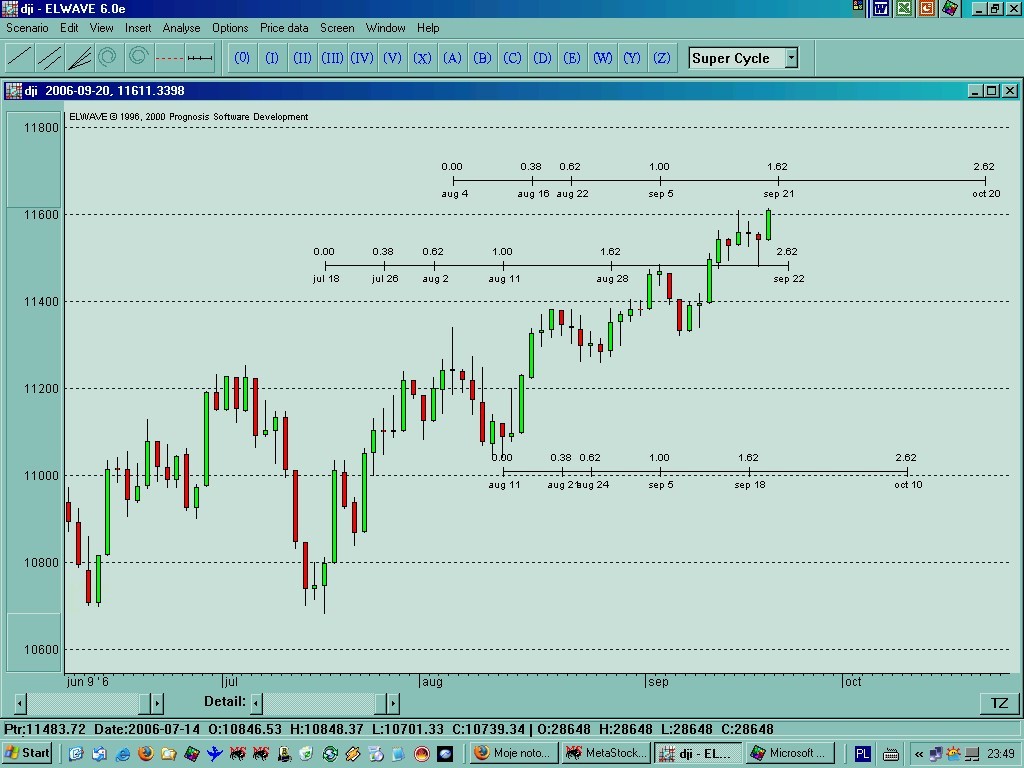Pick the fan lines drawing tool
1024x768 pixels.
click(79, 58)
